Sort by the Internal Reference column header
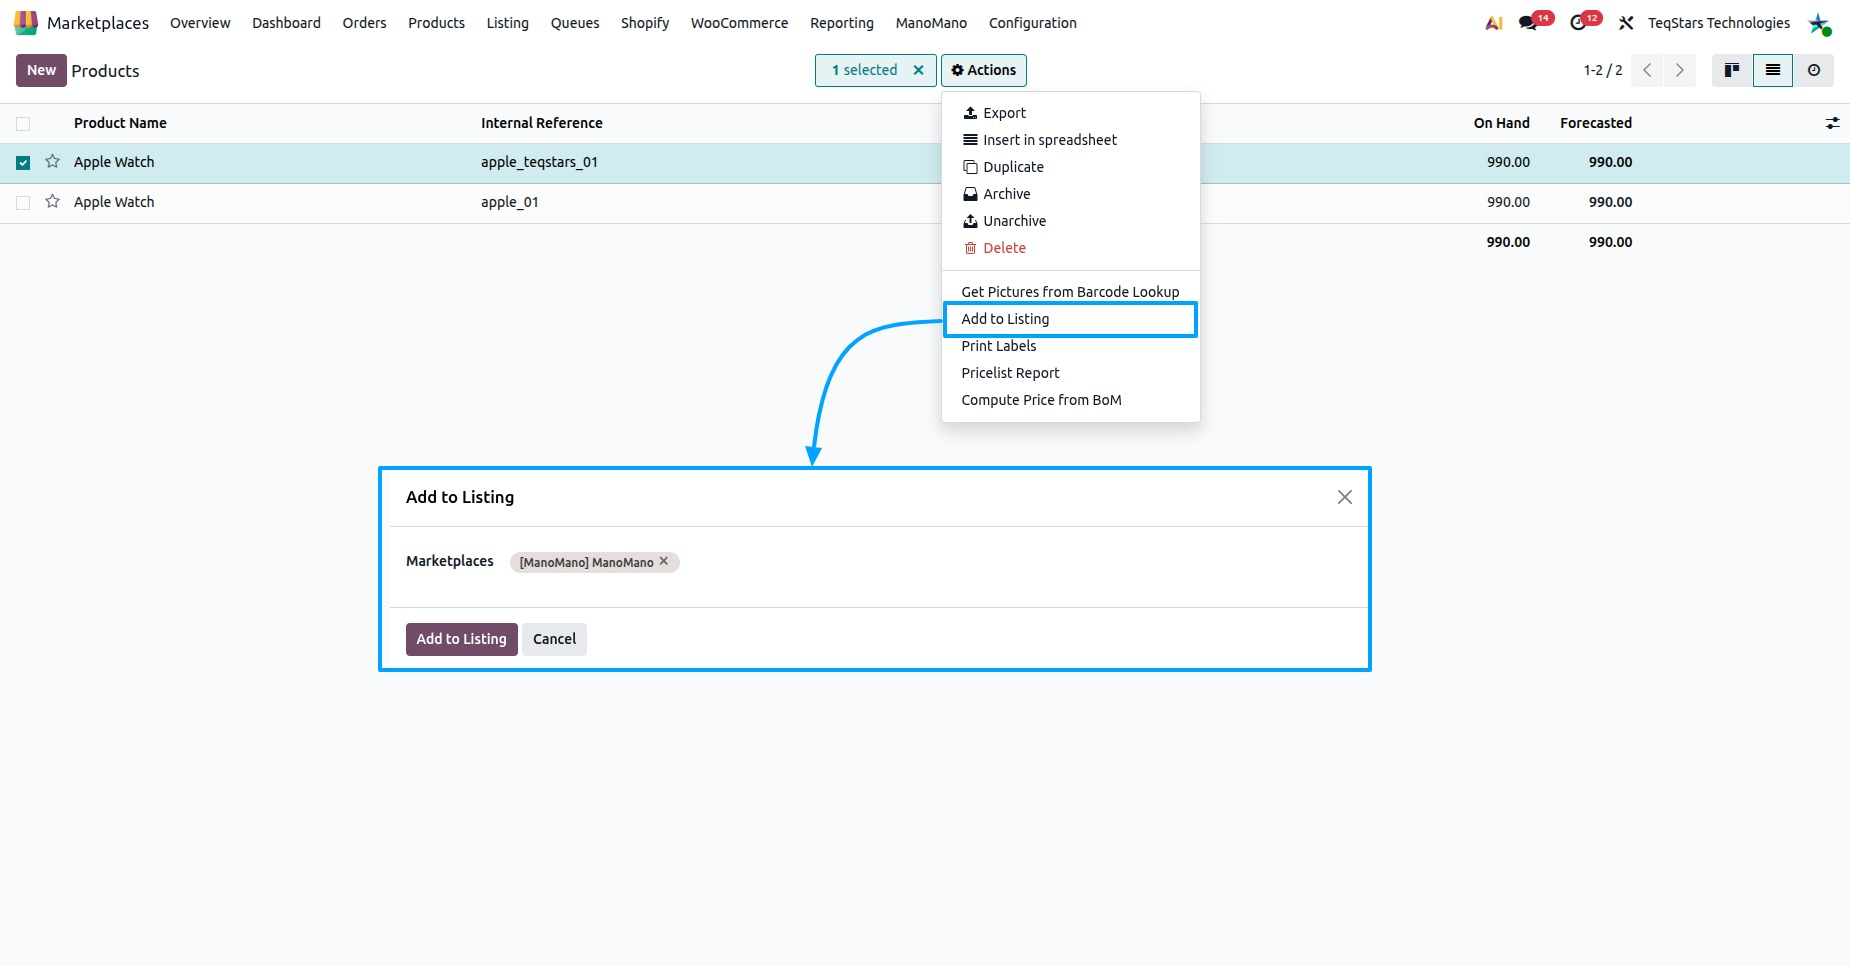The width and height of the screenshot is (1850, 966). point(542,123)
